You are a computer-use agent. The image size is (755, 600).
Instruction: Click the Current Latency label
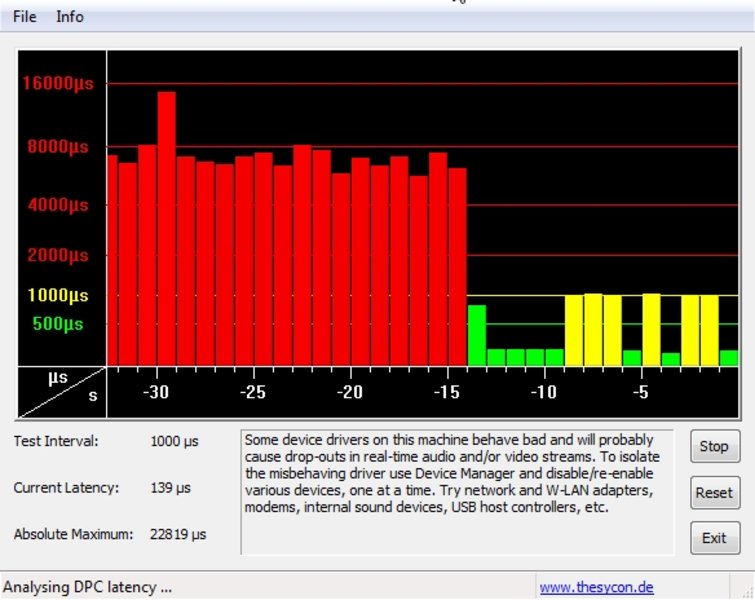click(66, 487)
